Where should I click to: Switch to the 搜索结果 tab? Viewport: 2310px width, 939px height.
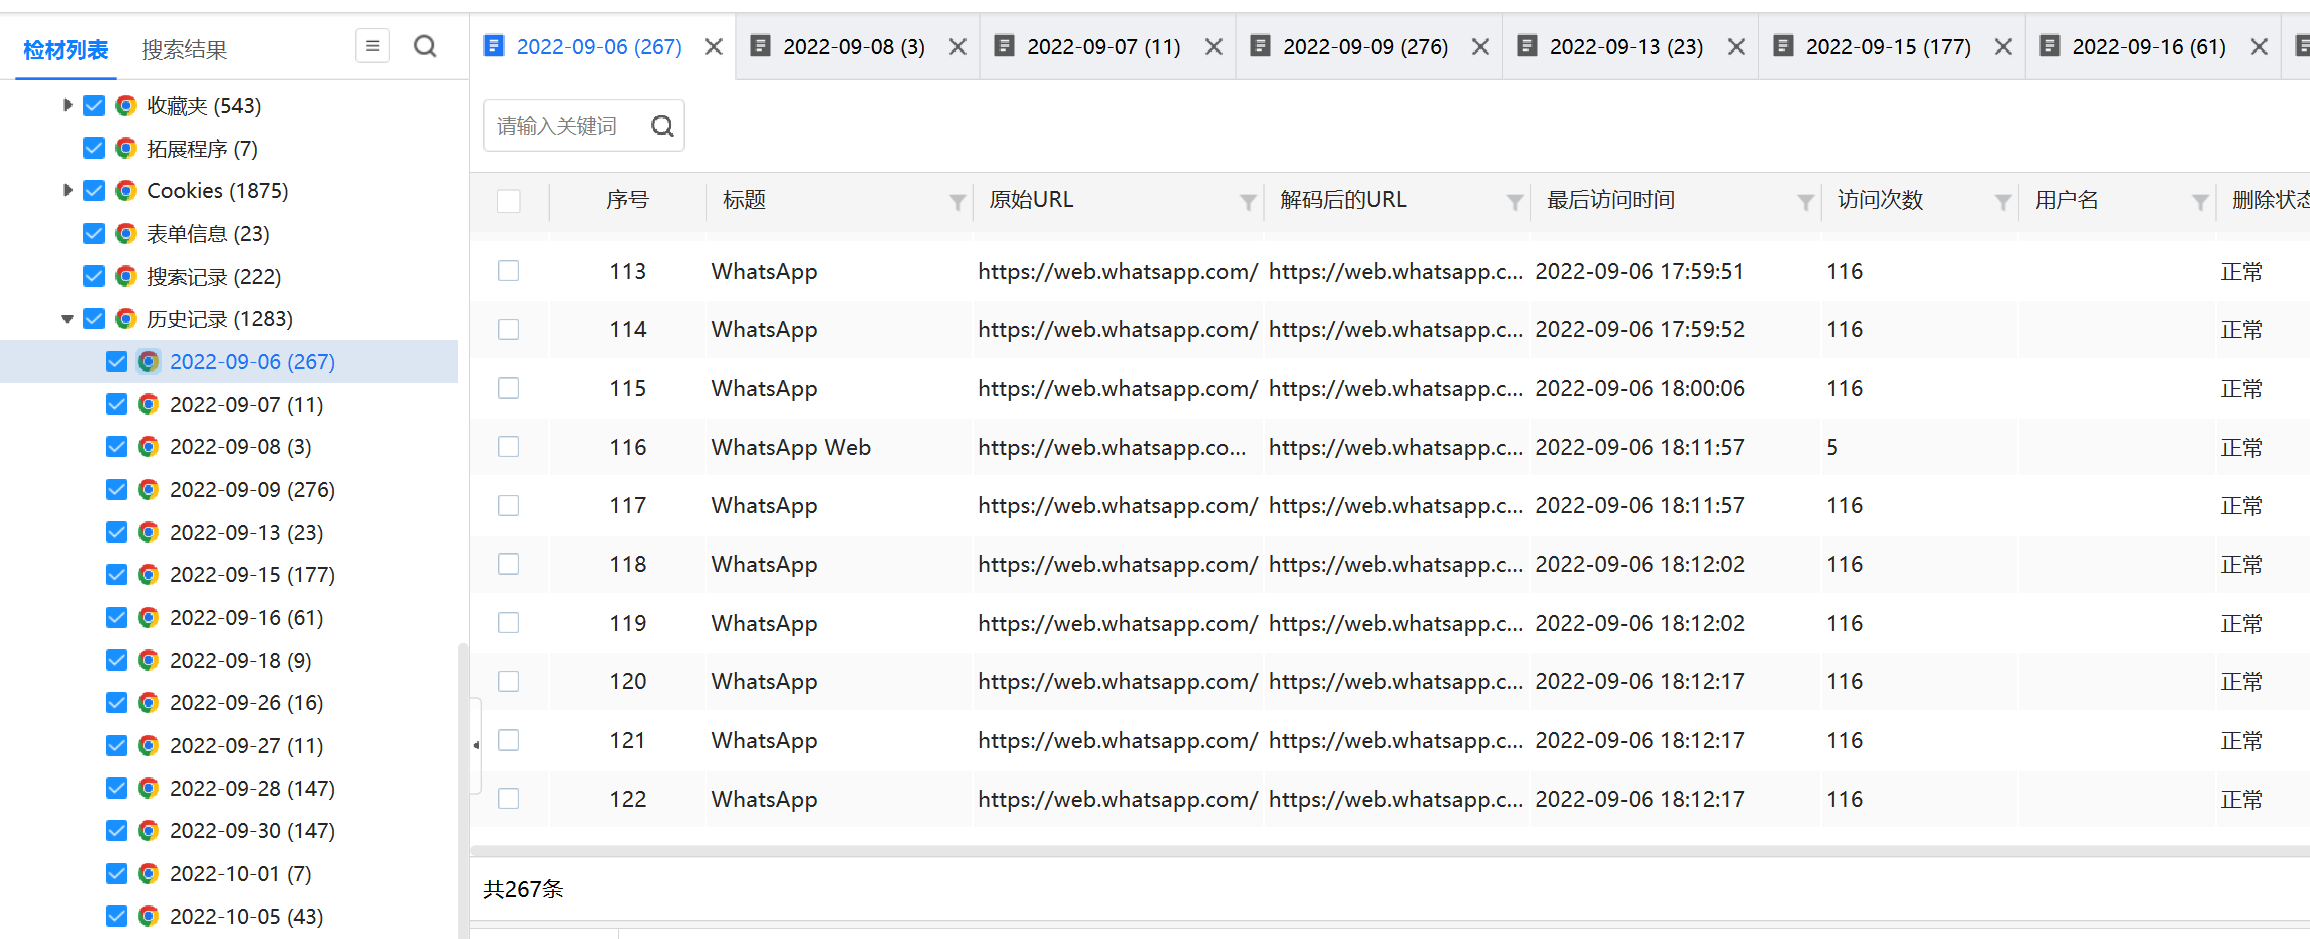click(184, 49)
